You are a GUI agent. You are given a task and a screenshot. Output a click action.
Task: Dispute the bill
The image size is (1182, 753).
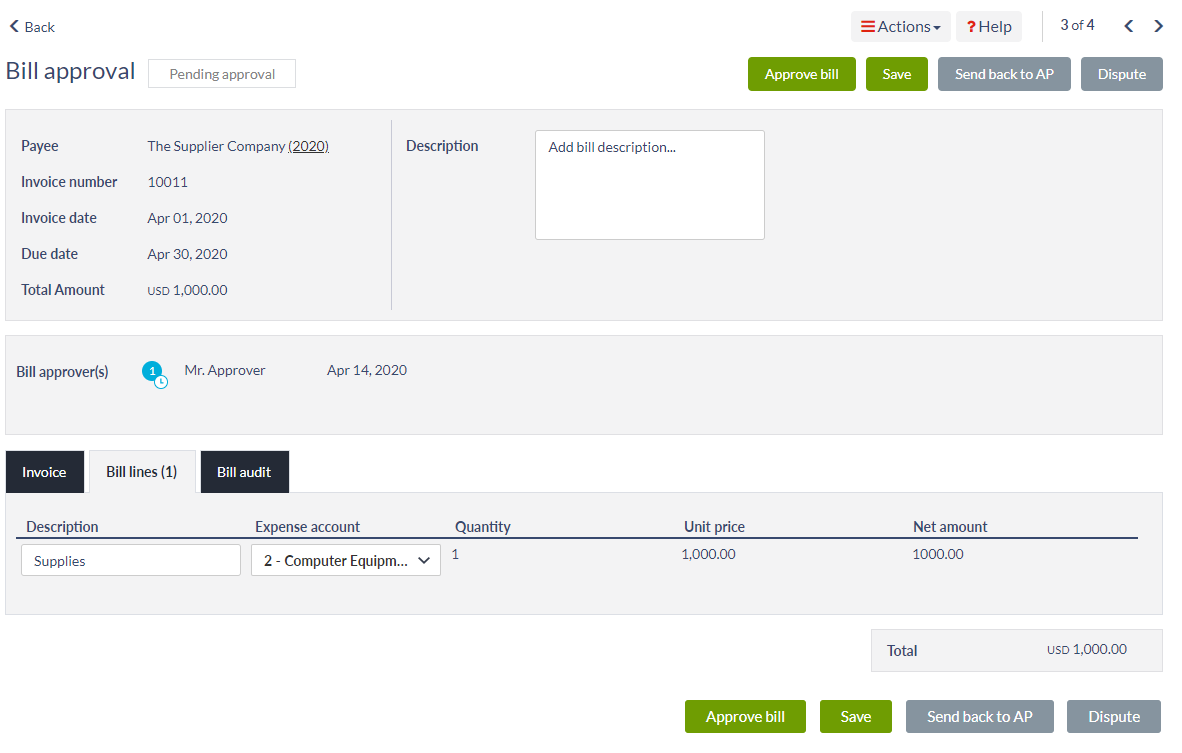coord(1121,73)
